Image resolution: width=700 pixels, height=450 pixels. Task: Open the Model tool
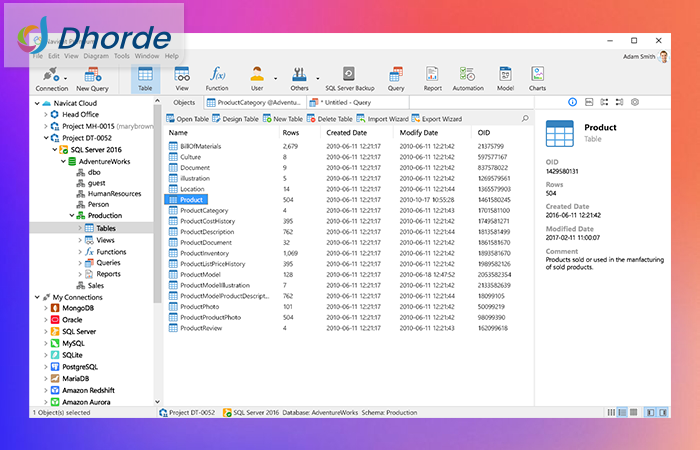click(x=505, y=76)
